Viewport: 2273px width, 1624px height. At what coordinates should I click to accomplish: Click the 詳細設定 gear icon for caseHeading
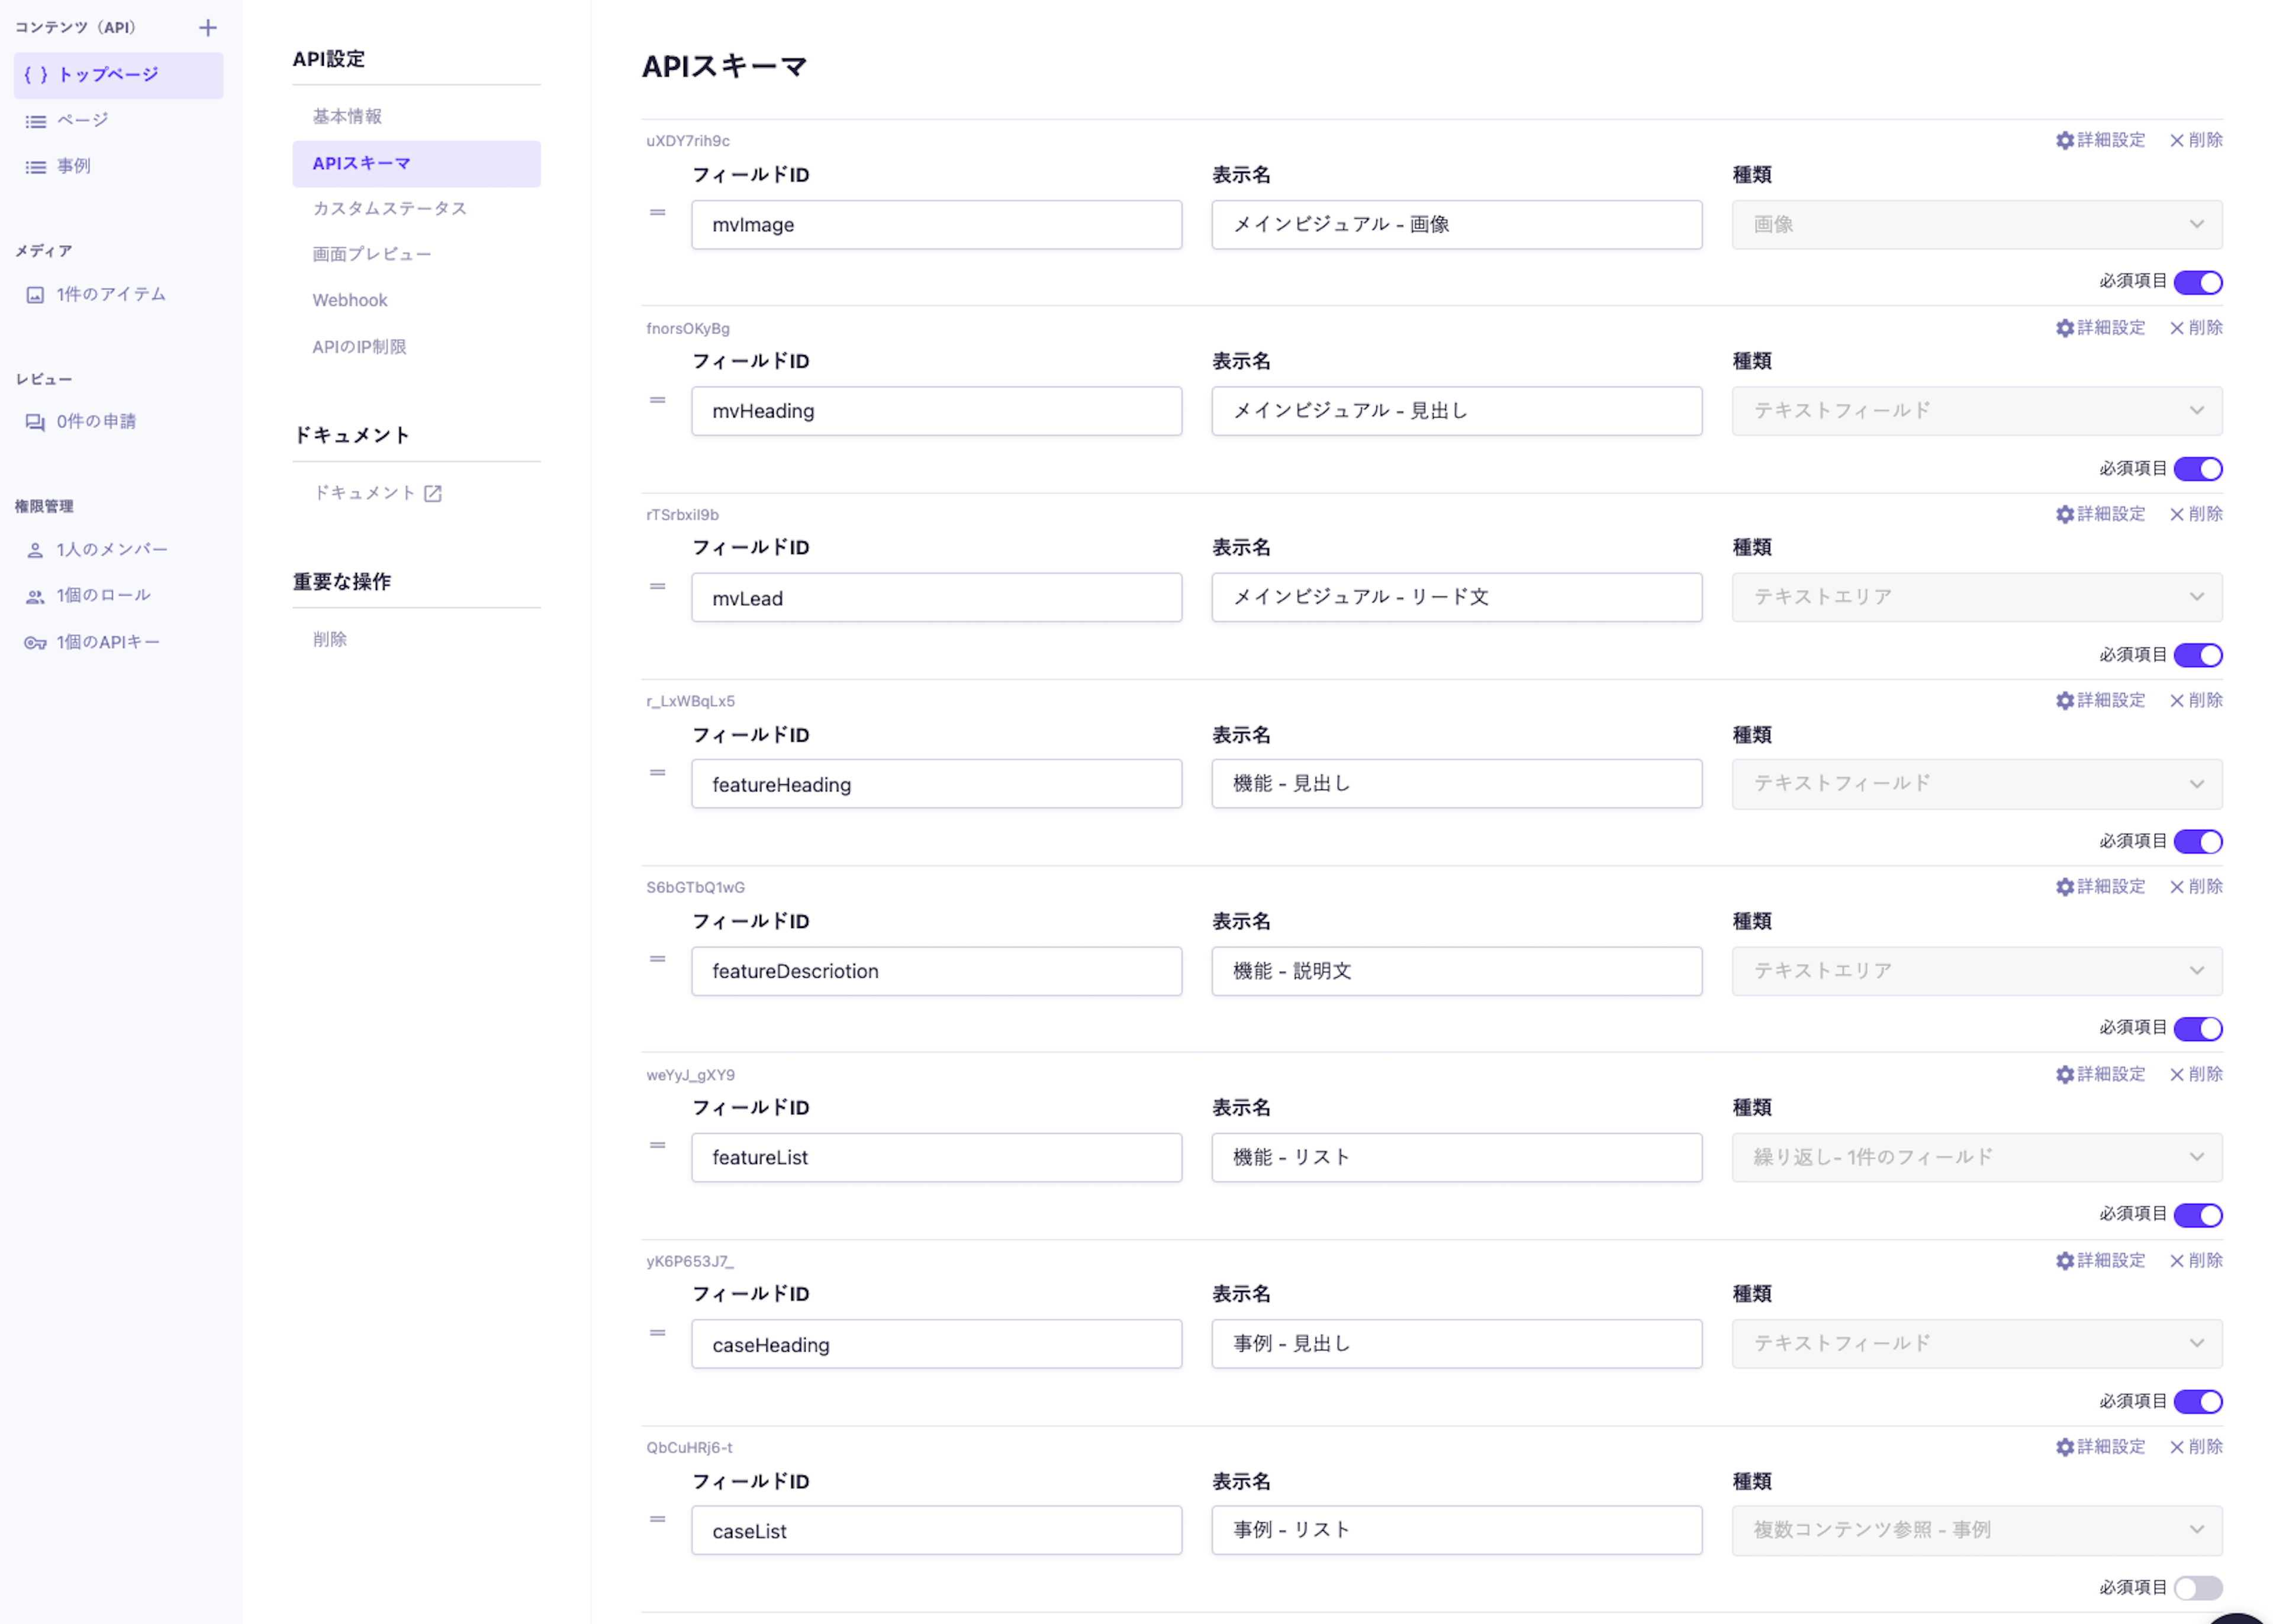pos(2064,1261)
